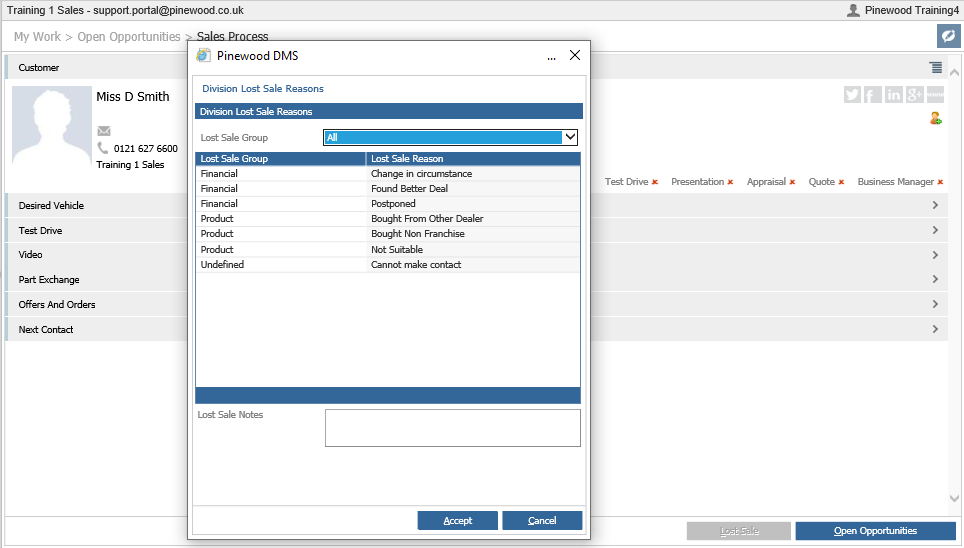The image size is (964, 548).
Task: Click the Facebook social icon
Action: tap(872, 94)
